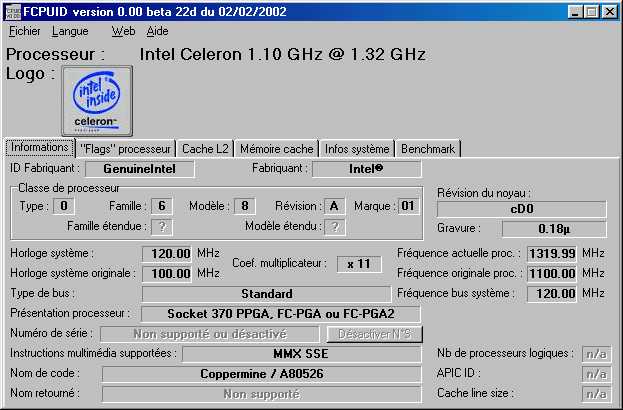Screen dimensions: 623x410
Task: Click the Présentation processeur label
Action: tap(70, 313)
